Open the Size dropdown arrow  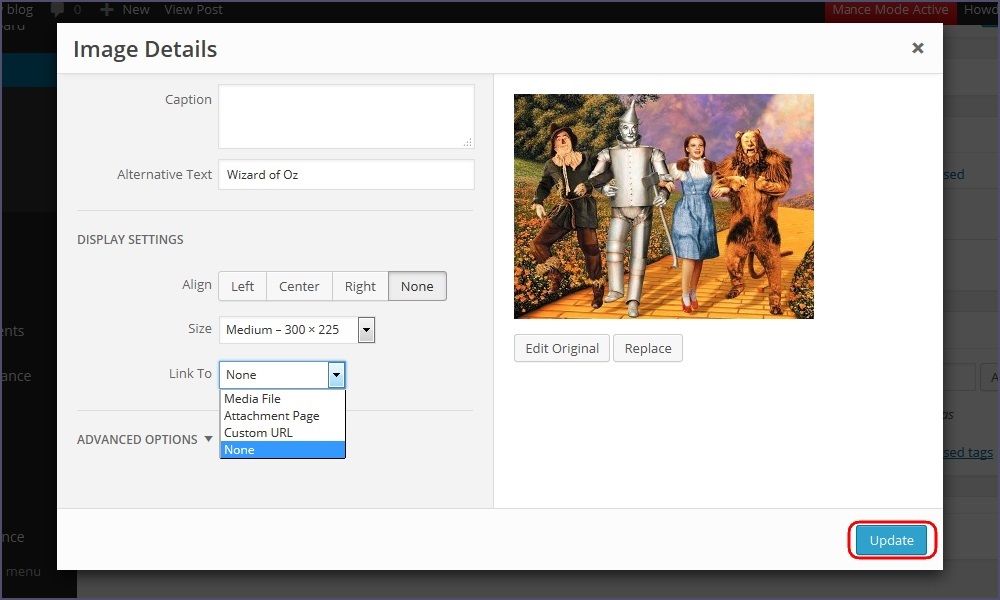pyautogui.click(x=366, y=330)
